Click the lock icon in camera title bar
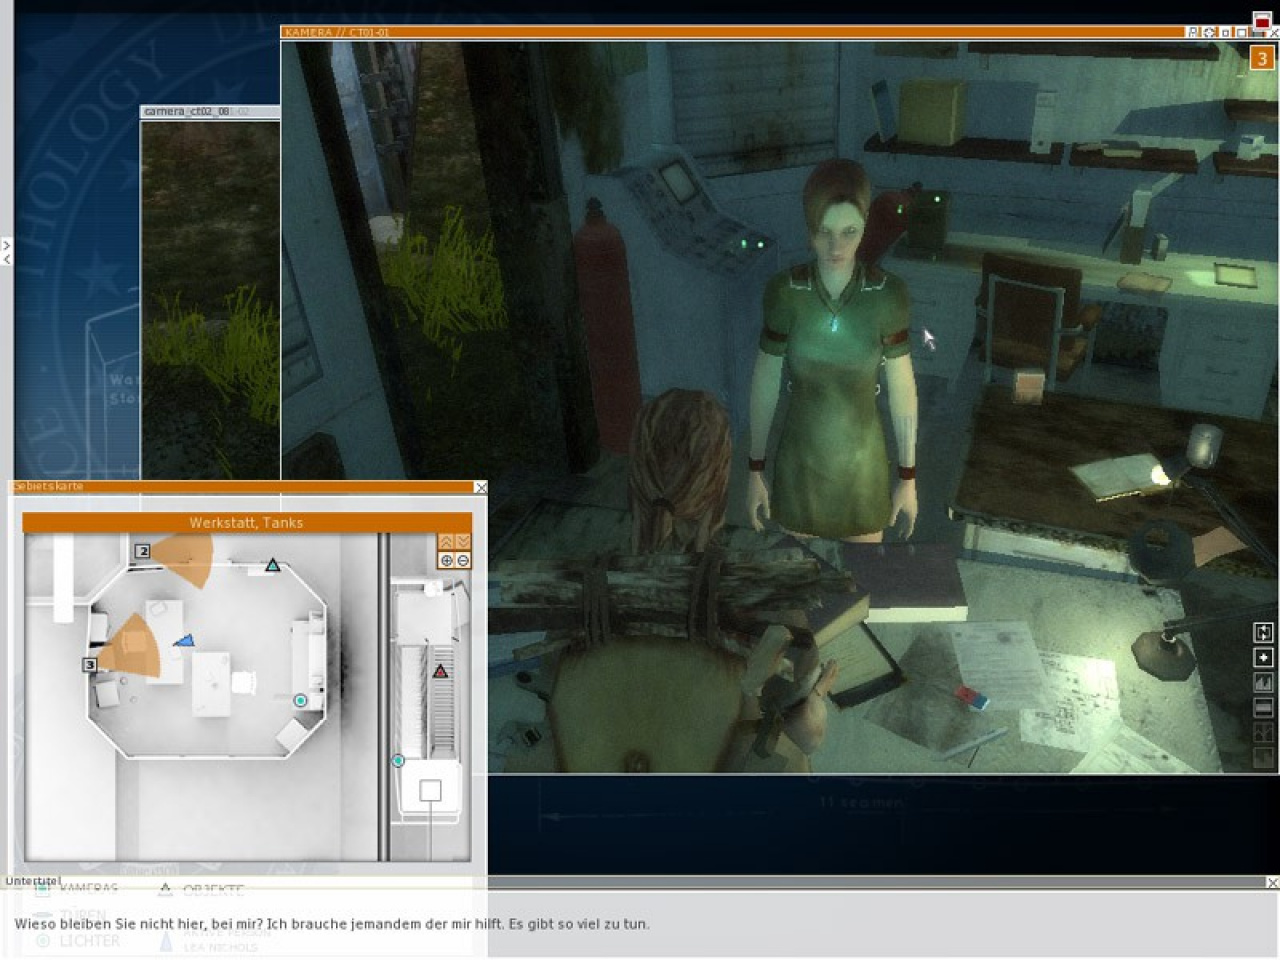Viewport: 1280px width, 960px height. click(x=1192, y=32)
